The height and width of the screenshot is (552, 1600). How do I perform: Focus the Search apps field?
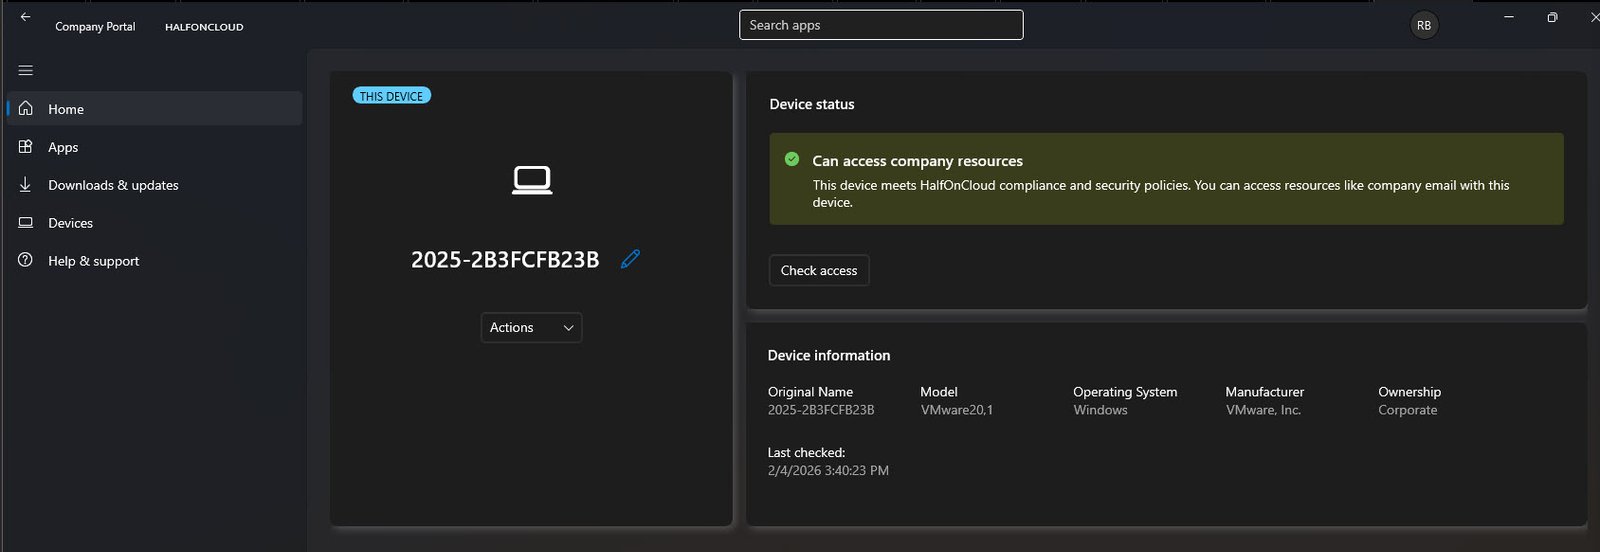[x=880, y=25]
